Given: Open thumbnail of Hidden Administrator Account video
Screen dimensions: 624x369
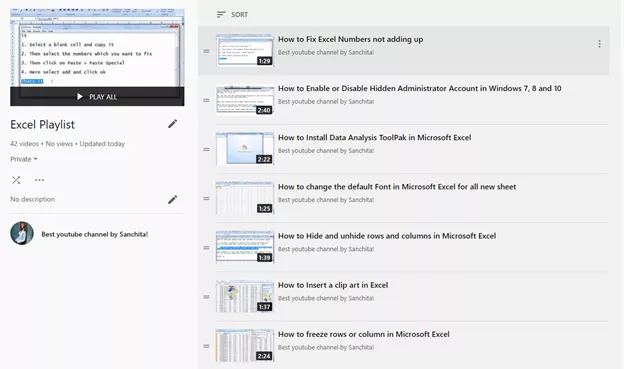Looking at the screenshot, I should pos(245,100).
